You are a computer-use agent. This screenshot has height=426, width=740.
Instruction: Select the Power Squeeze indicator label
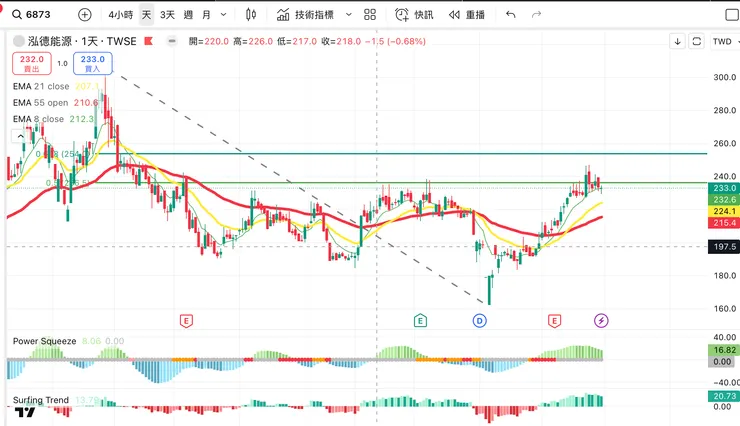(x=44, y=341)
